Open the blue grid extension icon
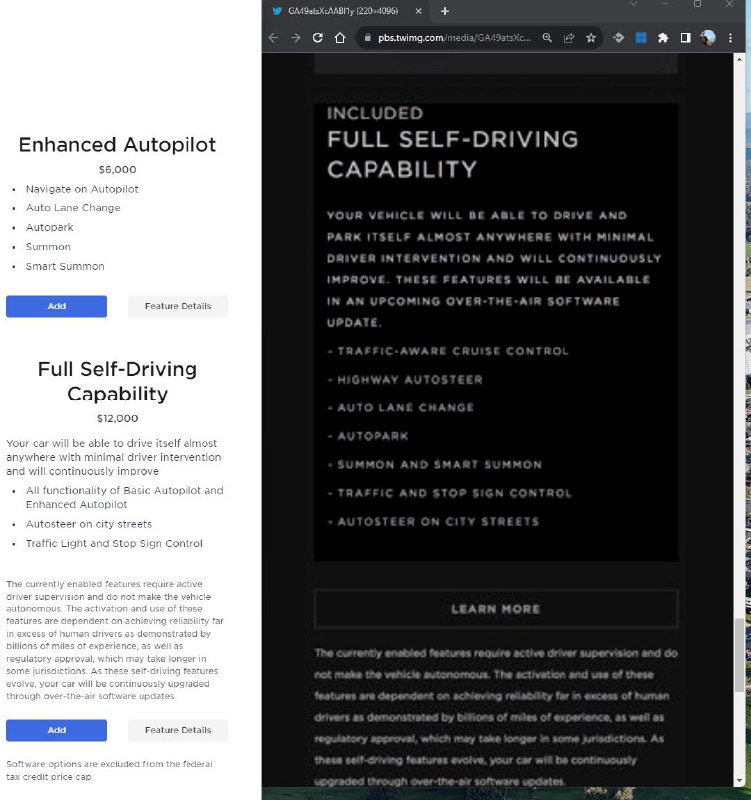Viewport: 751px width, 800px height. (x=641, y=38)
